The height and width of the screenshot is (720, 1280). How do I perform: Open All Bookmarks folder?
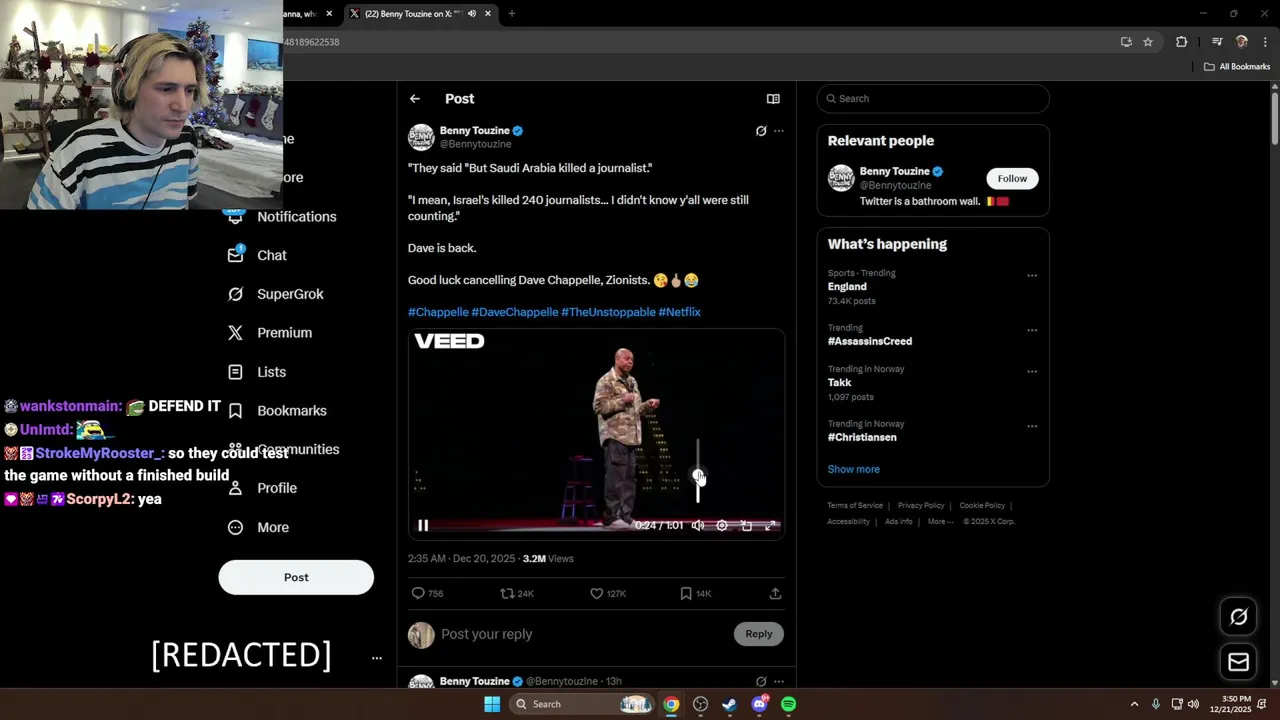(1237, 67)
